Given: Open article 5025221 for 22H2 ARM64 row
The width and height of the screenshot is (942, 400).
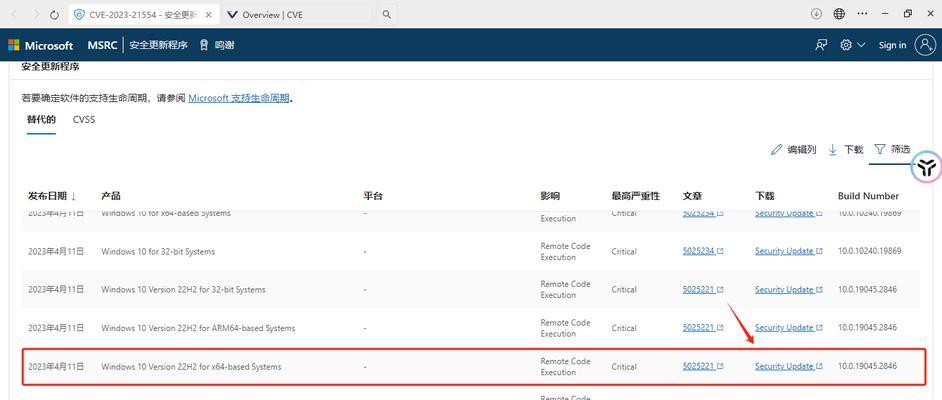Looking at the screenshot, I should point(703,328).
